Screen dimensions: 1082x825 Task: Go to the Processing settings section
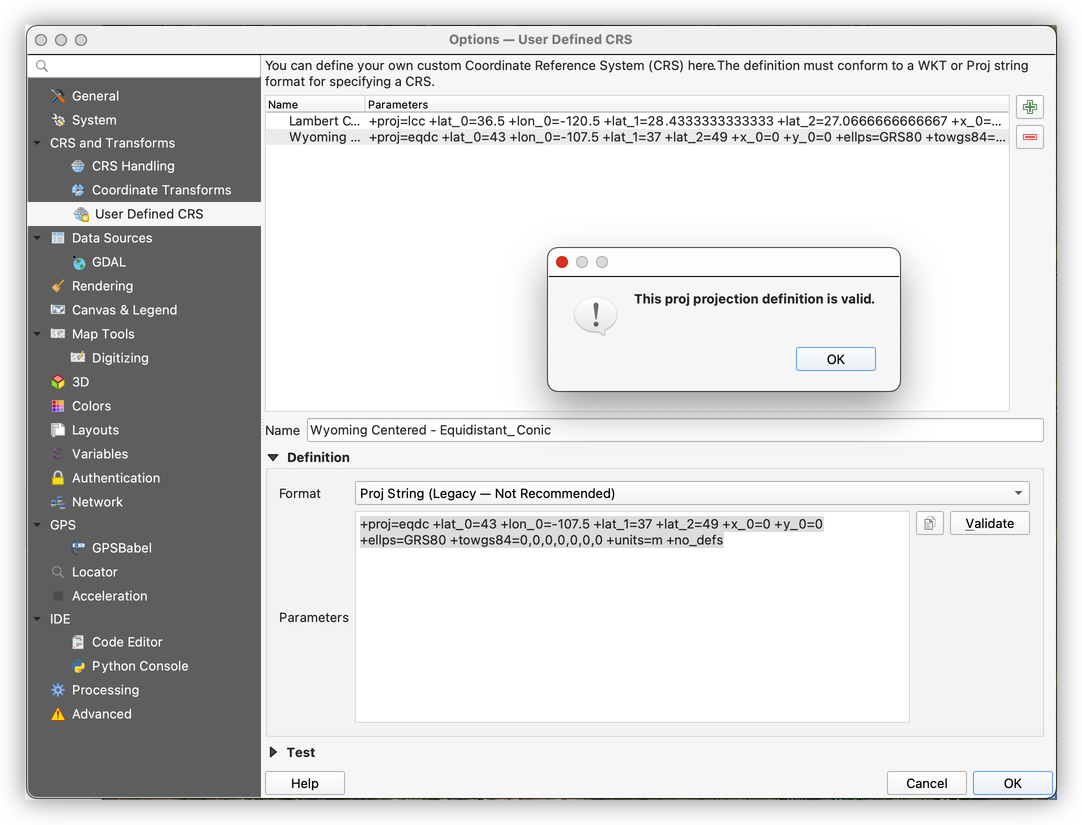(x=105, y=690)
